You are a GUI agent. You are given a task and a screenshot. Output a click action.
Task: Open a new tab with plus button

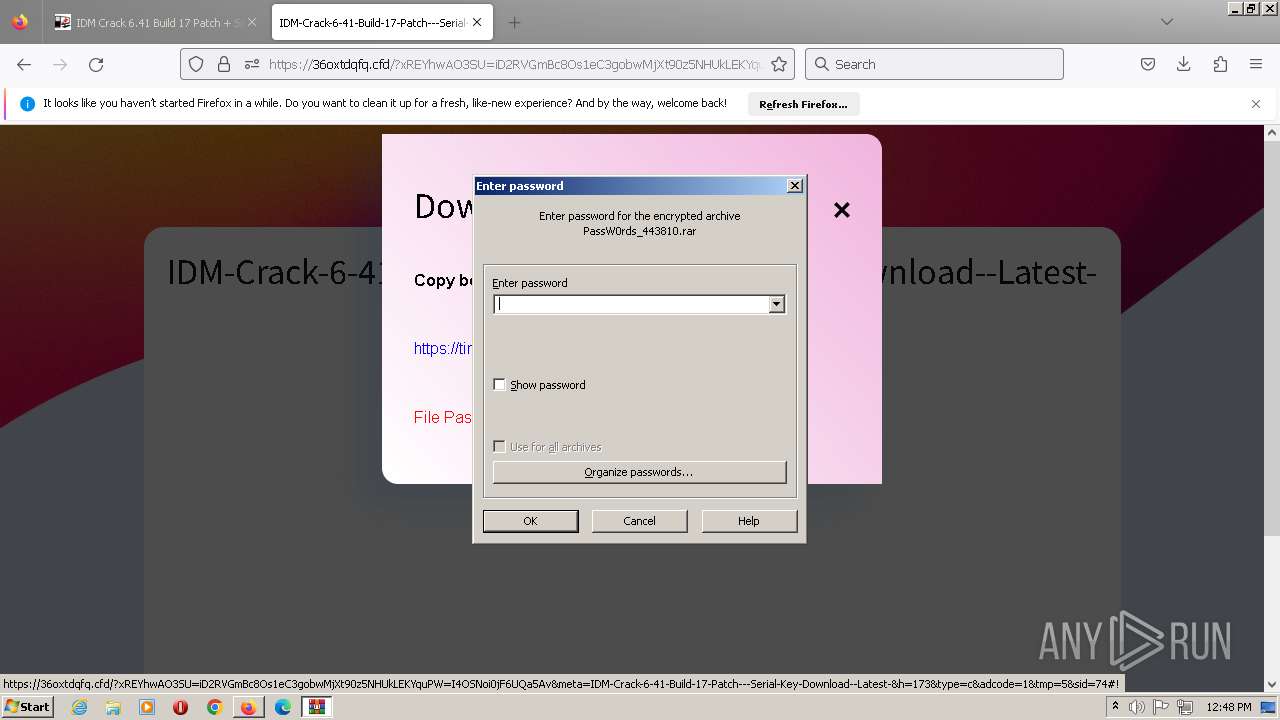514,22
